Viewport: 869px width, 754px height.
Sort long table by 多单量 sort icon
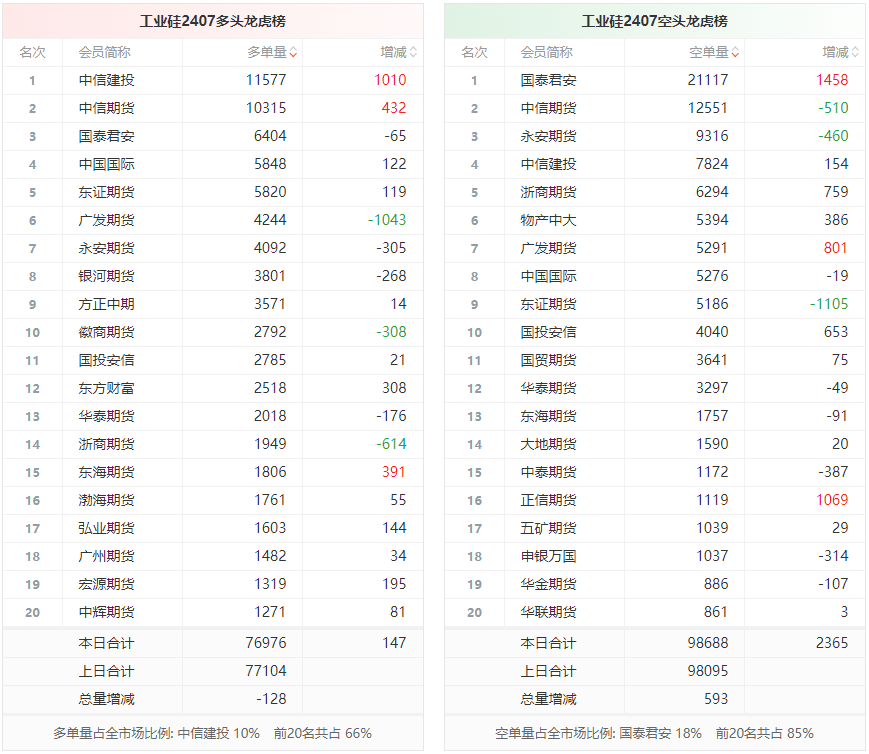click(x=293, y=53)
